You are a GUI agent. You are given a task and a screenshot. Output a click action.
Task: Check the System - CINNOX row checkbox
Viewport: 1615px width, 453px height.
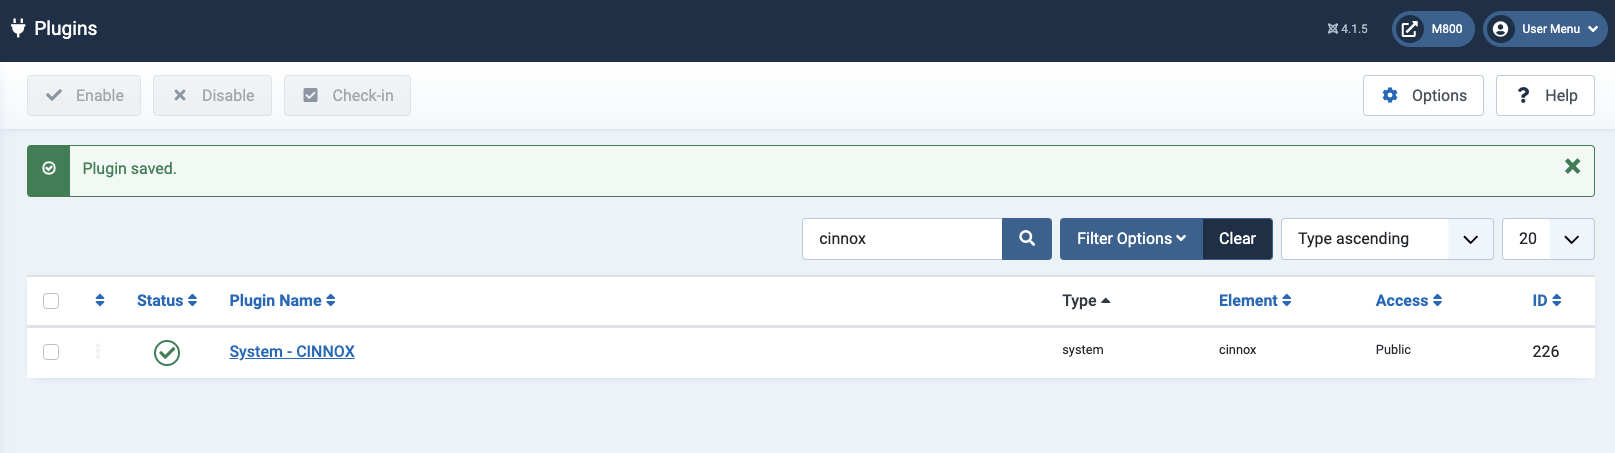[x=51, y=352]
